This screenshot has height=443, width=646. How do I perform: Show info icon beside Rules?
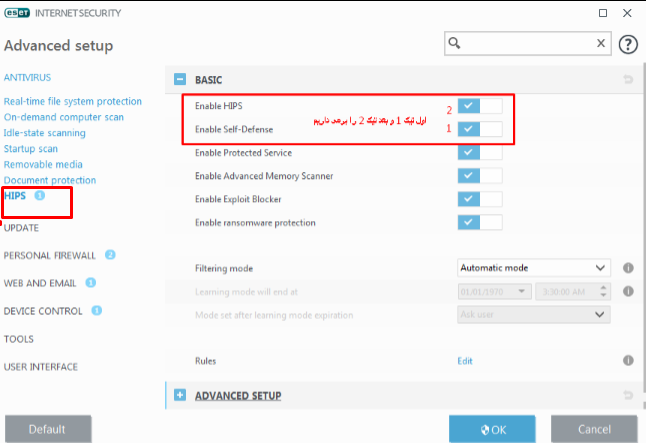click(628, 361)
